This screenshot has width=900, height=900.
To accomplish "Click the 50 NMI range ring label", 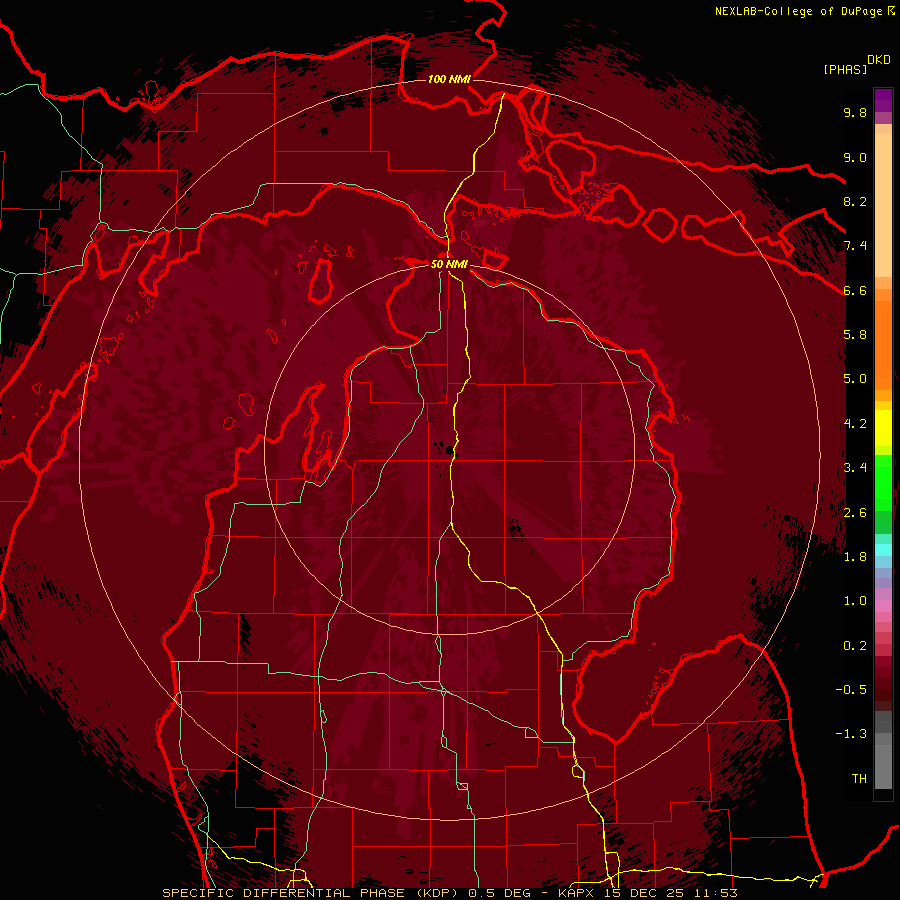I will (x=449, y=264).
